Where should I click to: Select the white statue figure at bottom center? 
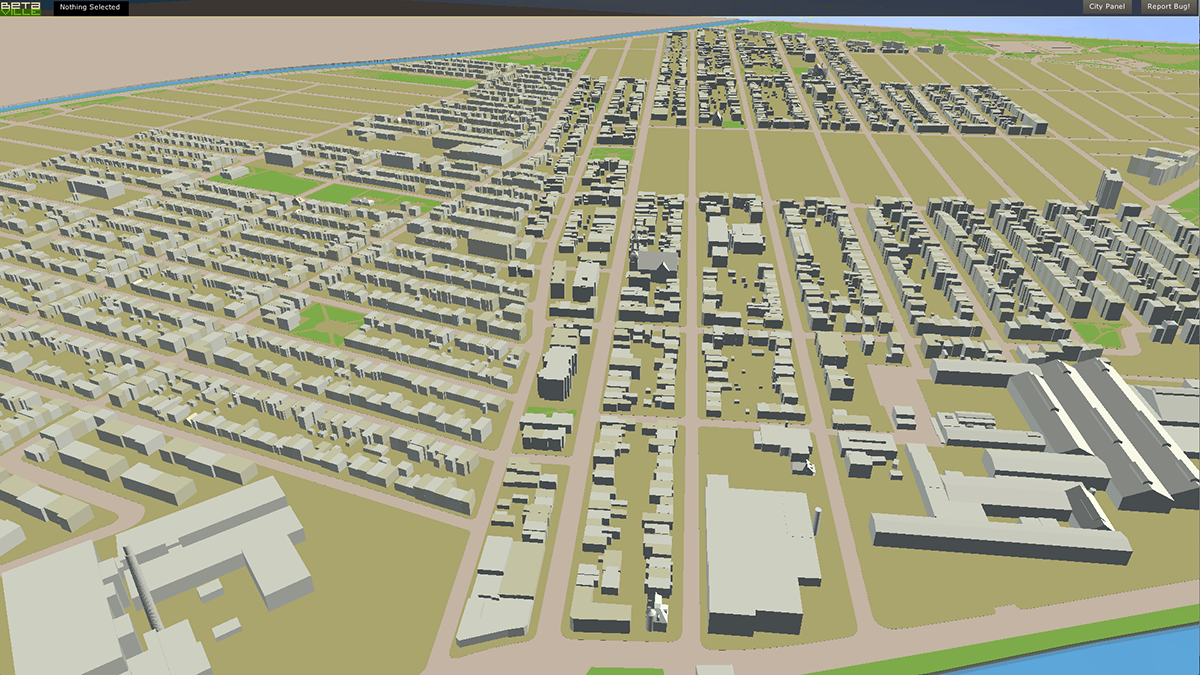click(657, 605)
